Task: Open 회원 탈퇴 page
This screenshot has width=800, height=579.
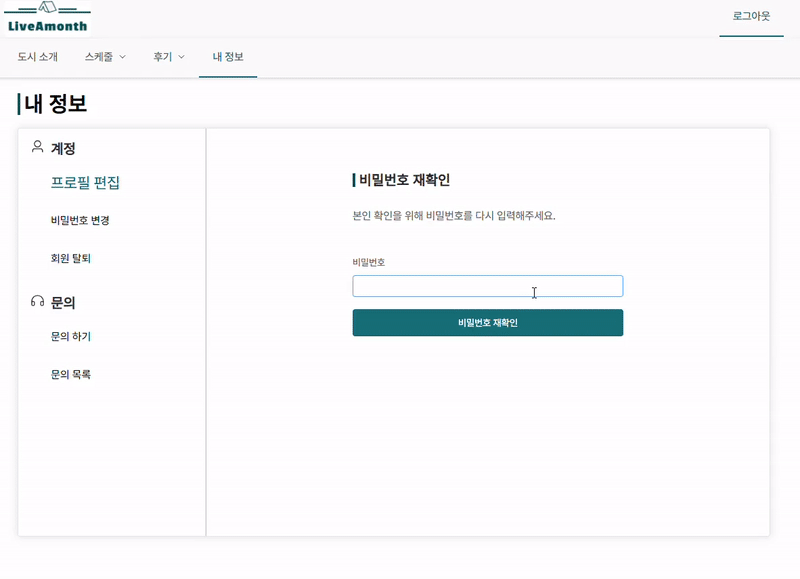Action: coord(70,258)
